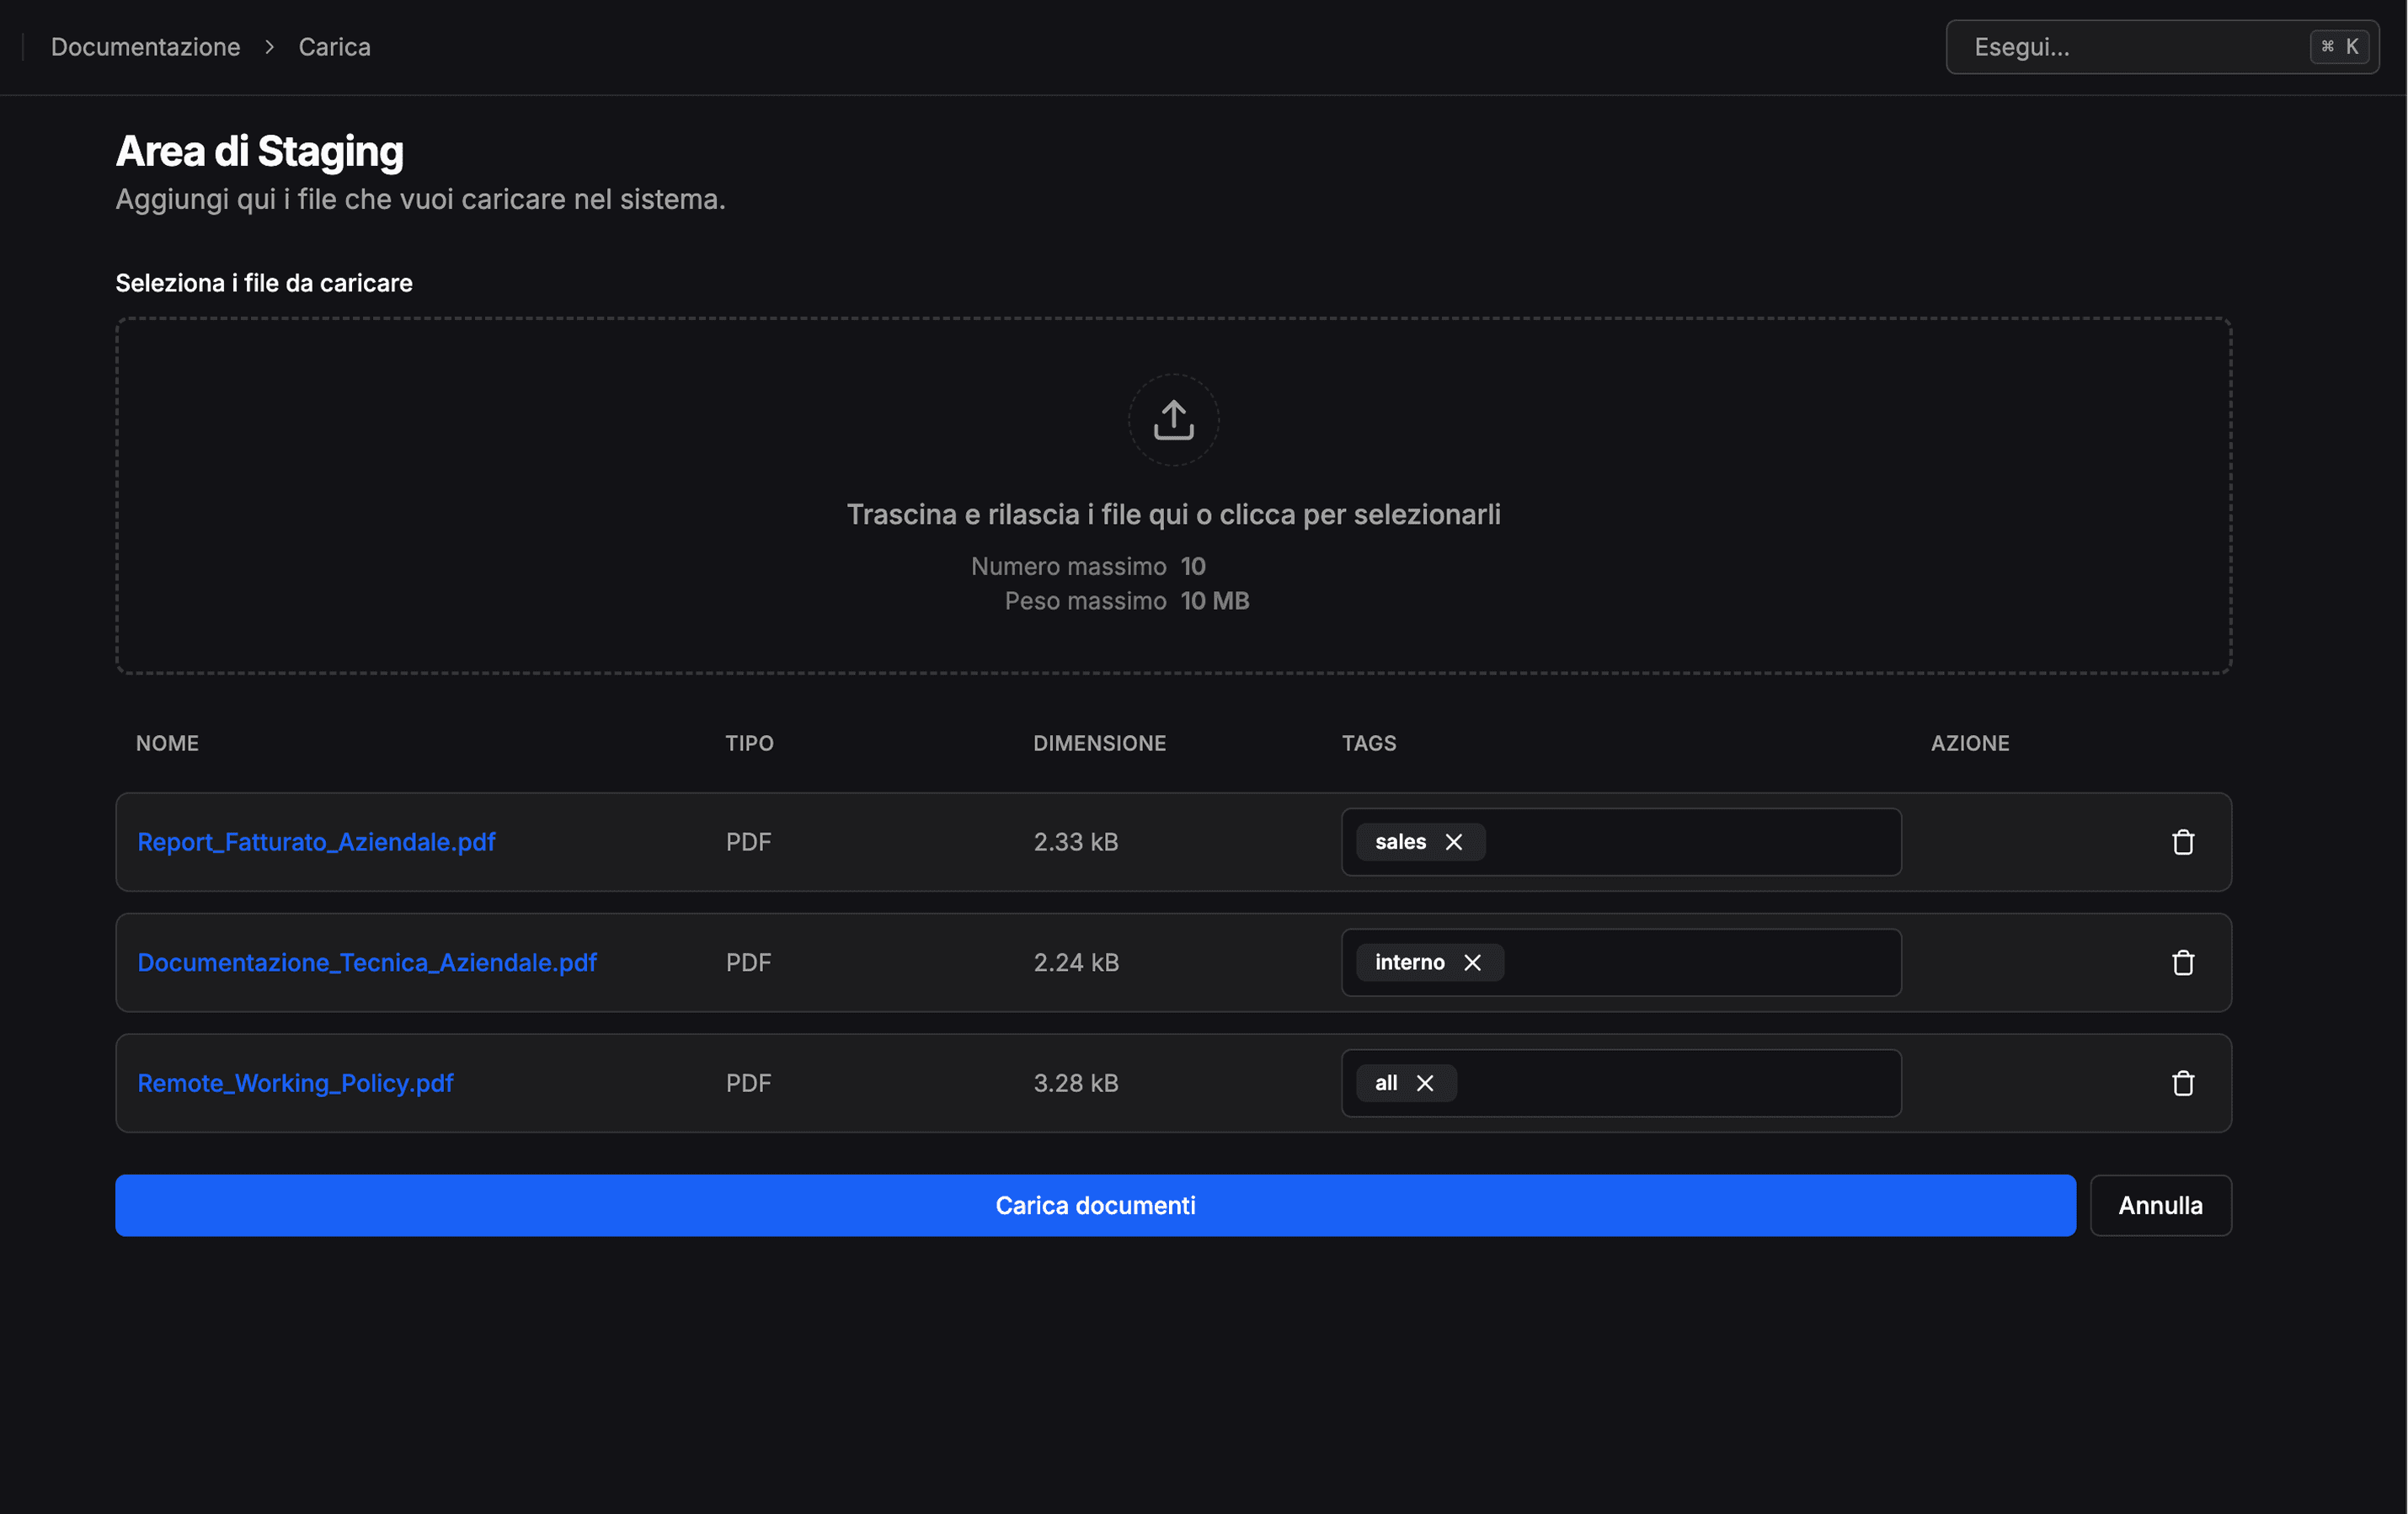Click the tags field for Report_Fatturato_Aziendale.pdf
This screenshot has height=1514, width=2408.
(1700, 842)
